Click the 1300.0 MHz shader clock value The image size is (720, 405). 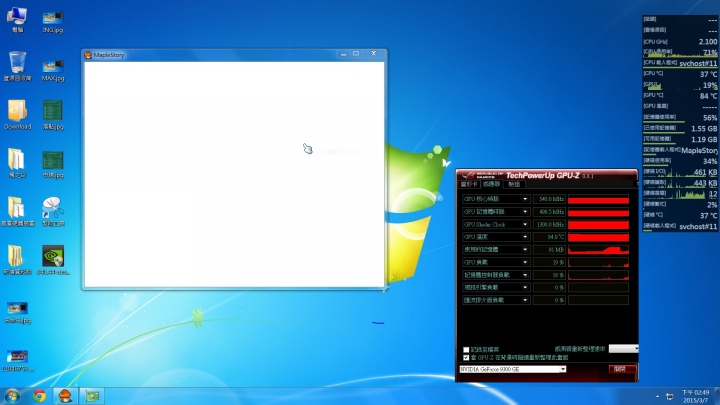point(549,225)
